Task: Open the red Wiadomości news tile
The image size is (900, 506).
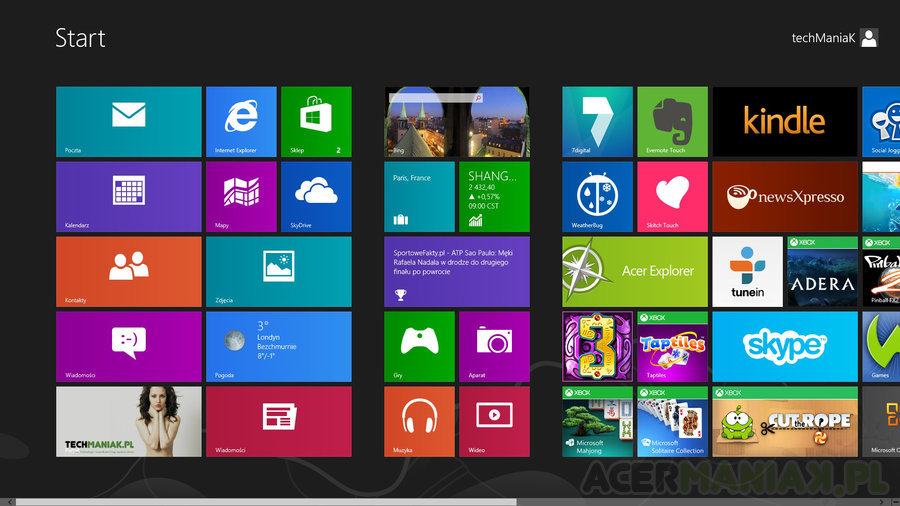Action: [278, 422]
